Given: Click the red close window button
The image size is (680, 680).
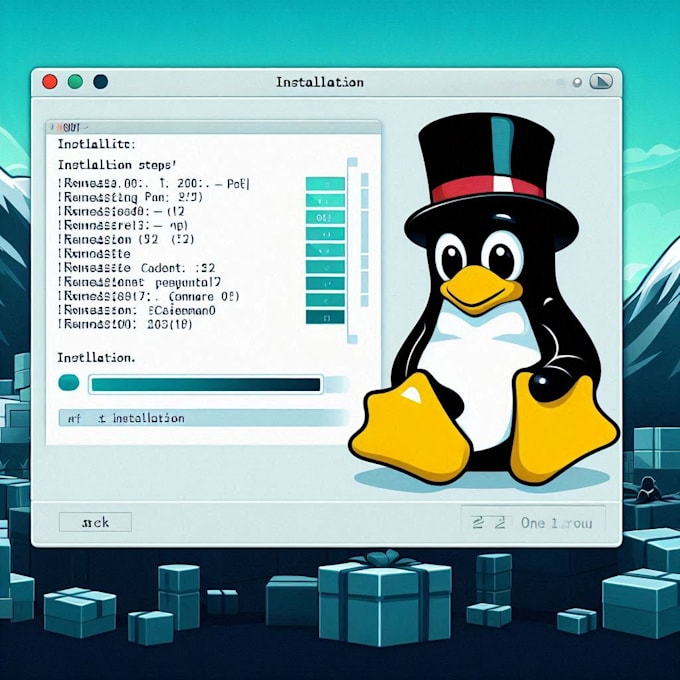Looking at the screenshot, I should pos(50,82).
